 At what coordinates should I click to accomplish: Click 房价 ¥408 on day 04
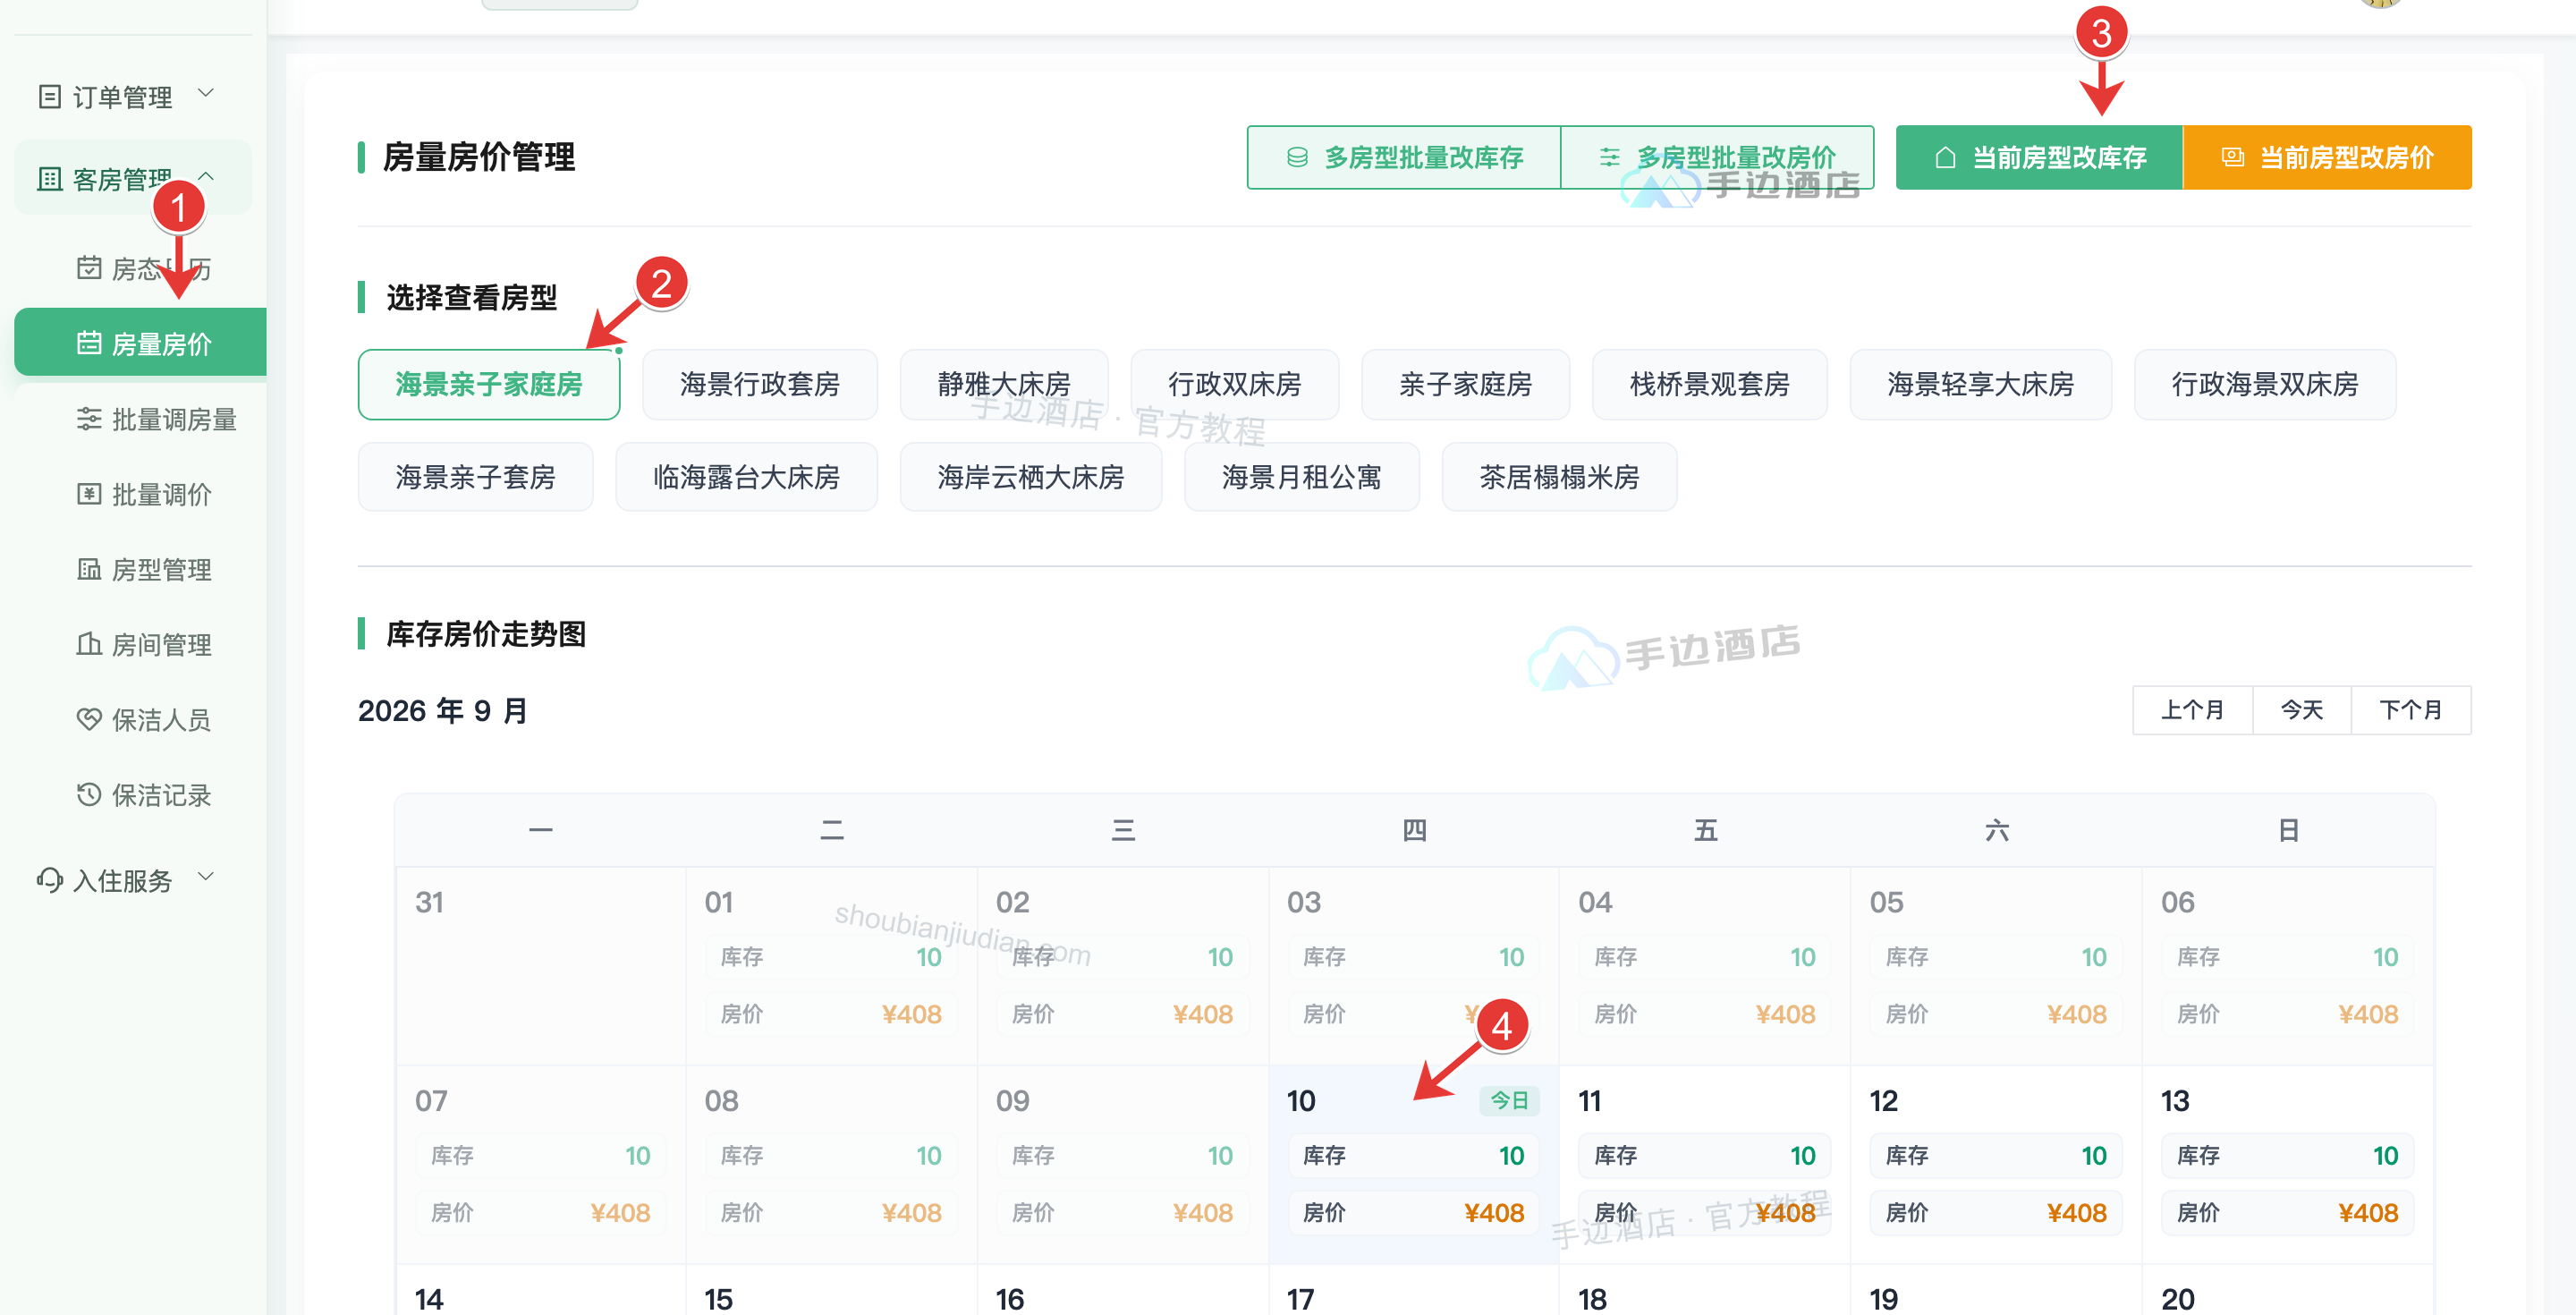tap(1705, 1014)
